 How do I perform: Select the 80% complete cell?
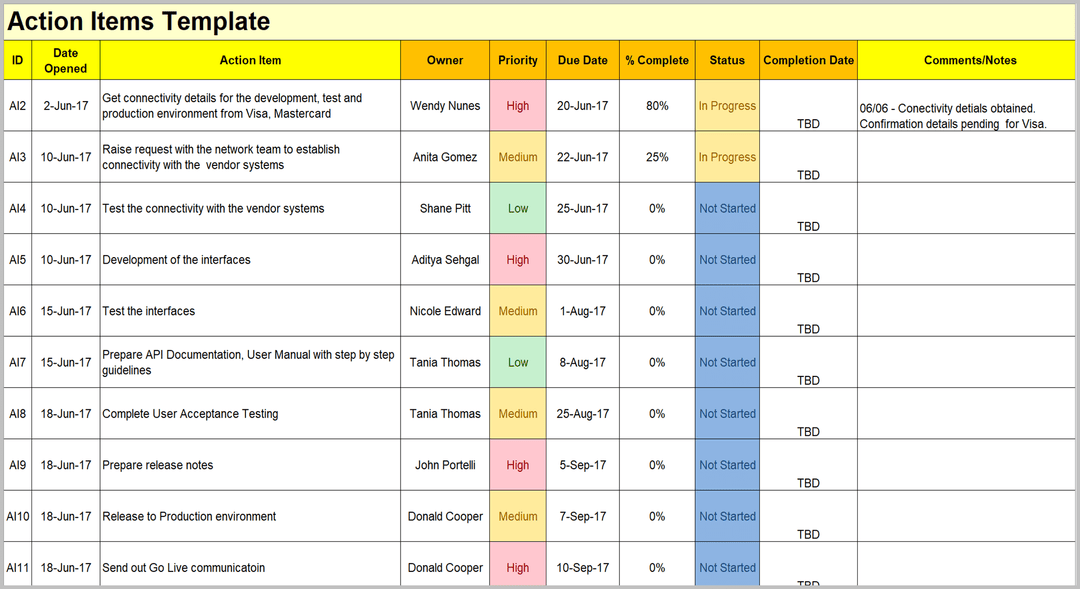tap(657, 106)
